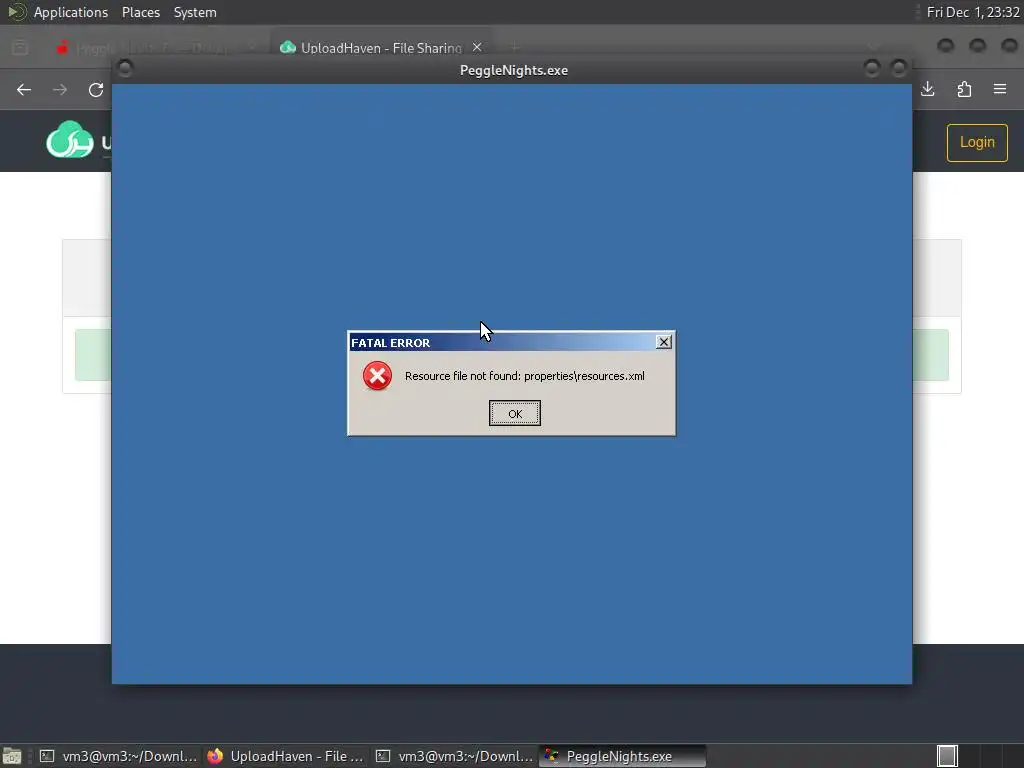Select PeggleNights.exe taskbar entry
This screenshot has height=768, width=1024.
(x=622, y=756)
